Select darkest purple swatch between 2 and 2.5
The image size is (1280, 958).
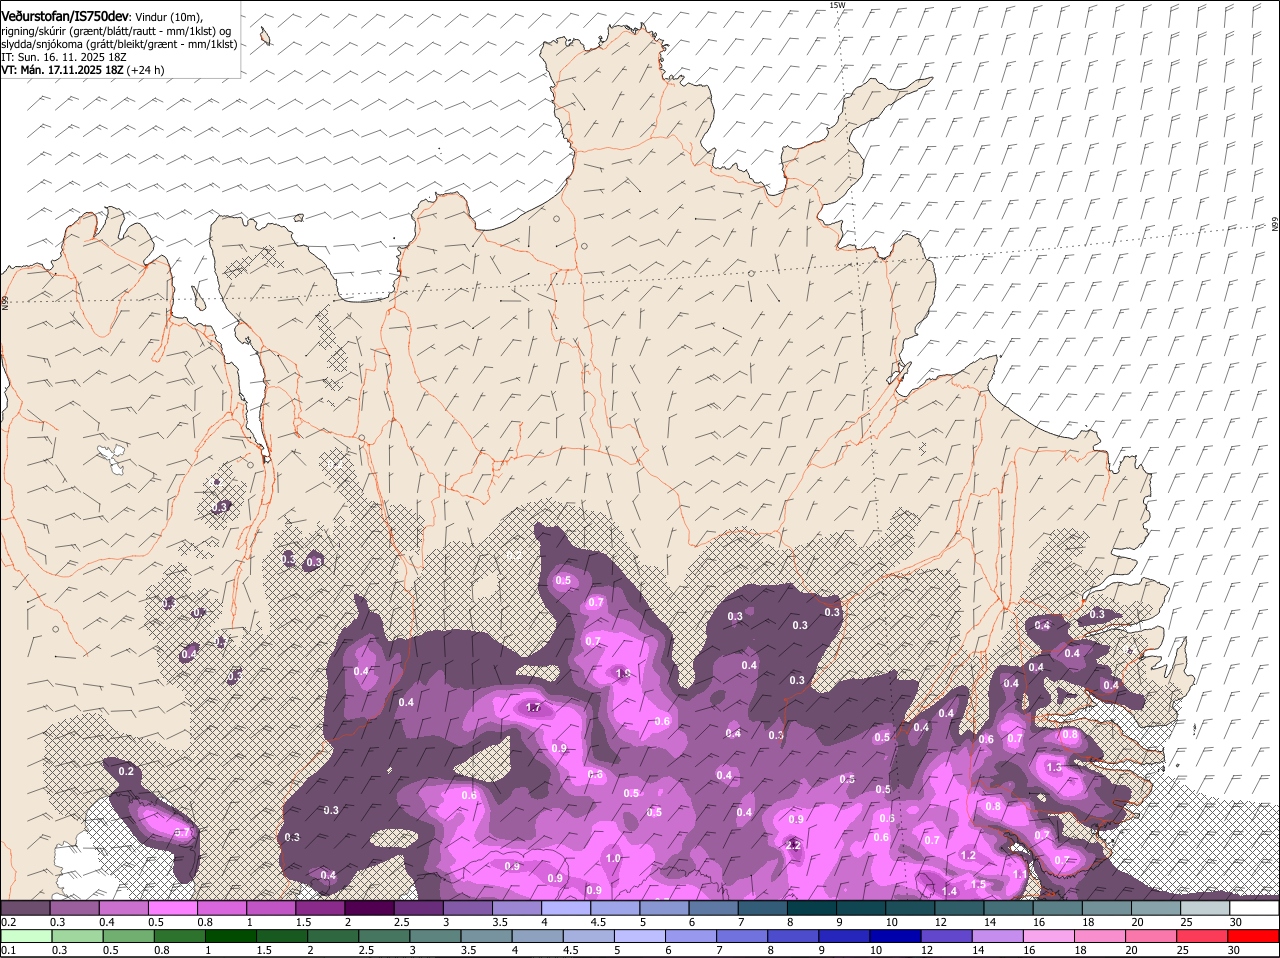[369, 908]
